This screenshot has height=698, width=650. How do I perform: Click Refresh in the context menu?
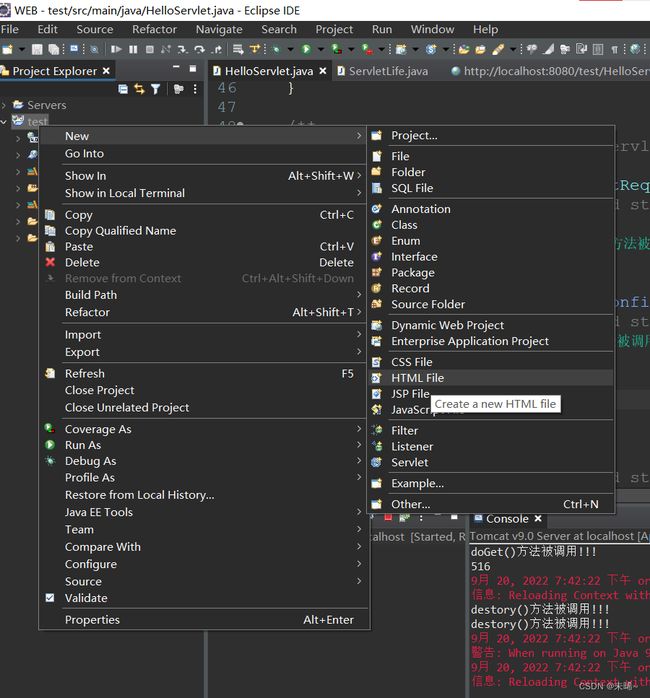click(204, 373)
